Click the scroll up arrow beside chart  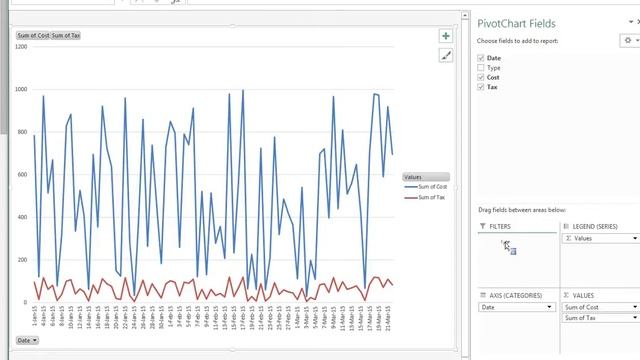pos(465,16)
